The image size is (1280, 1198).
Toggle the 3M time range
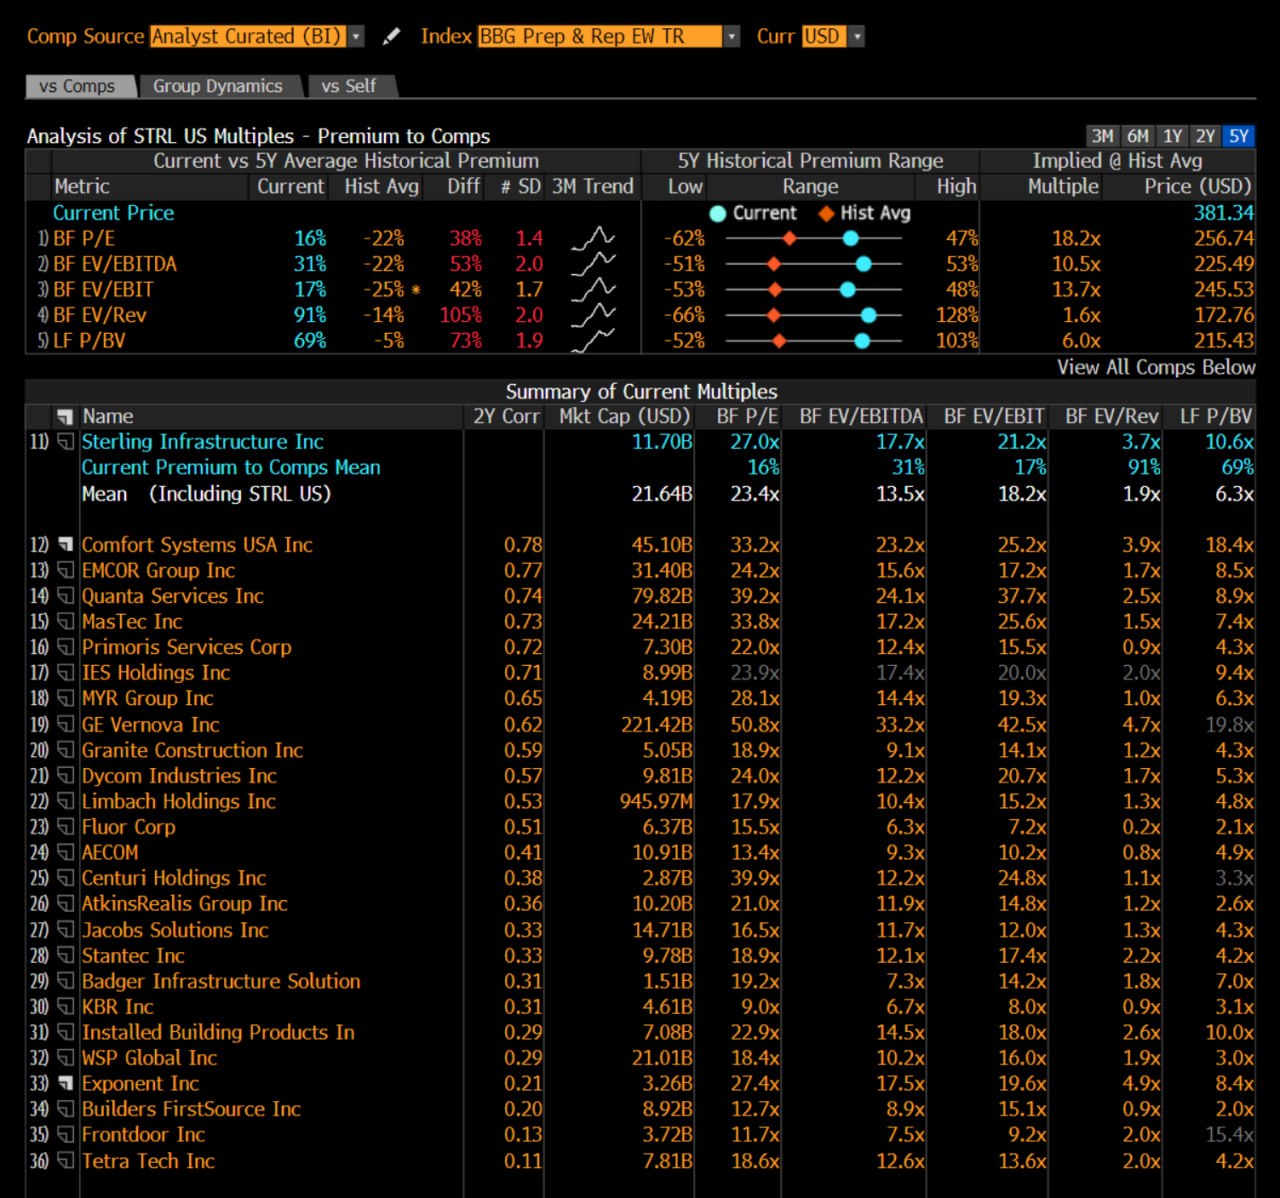point(1103,135)
